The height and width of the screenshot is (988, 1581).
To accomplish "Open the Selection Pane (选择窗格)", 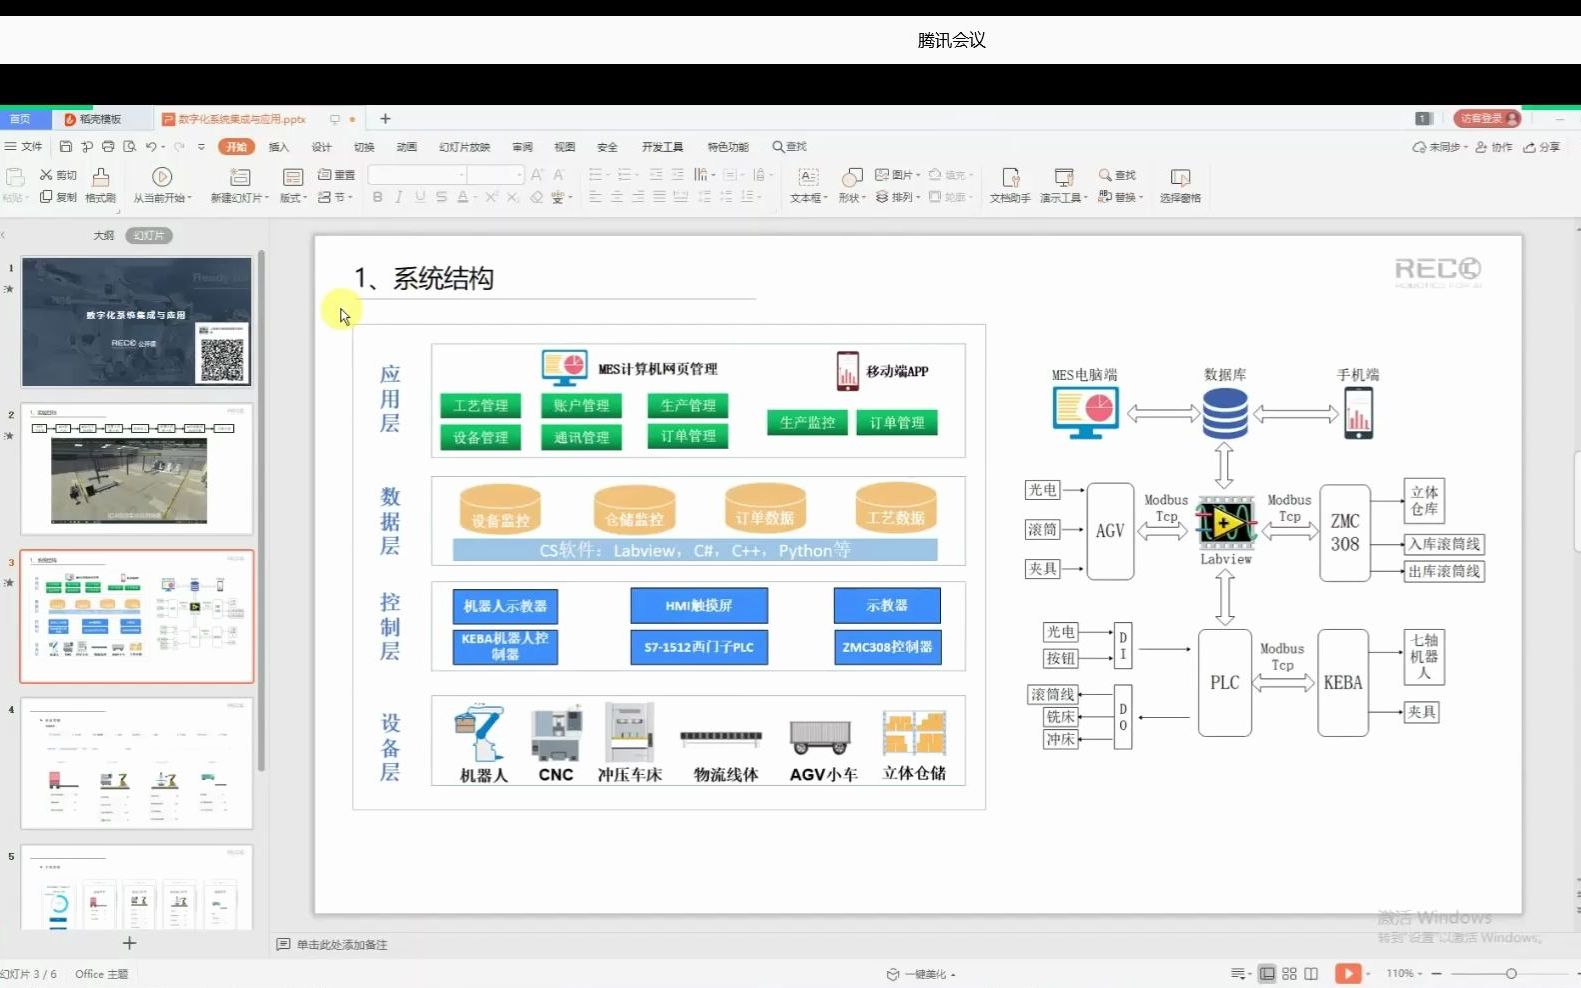I will [1180, 185].
